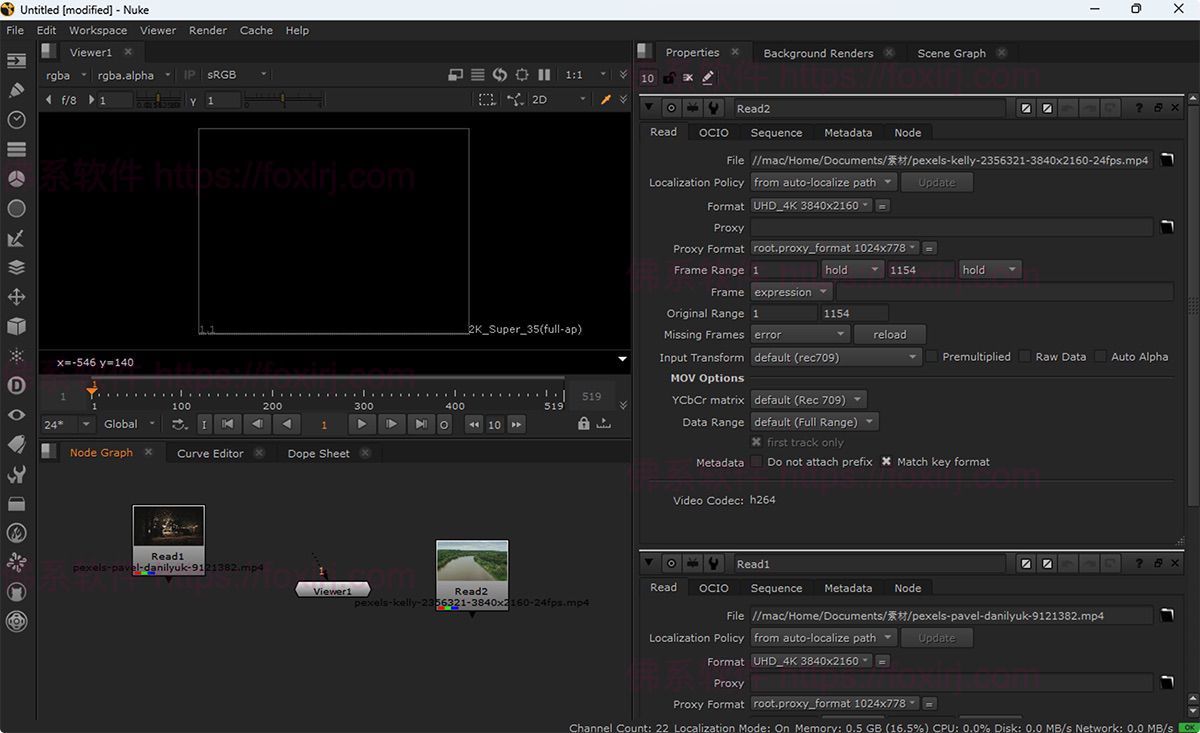
Task: Click the reload button next to Original Range
Action: point(889,334)
